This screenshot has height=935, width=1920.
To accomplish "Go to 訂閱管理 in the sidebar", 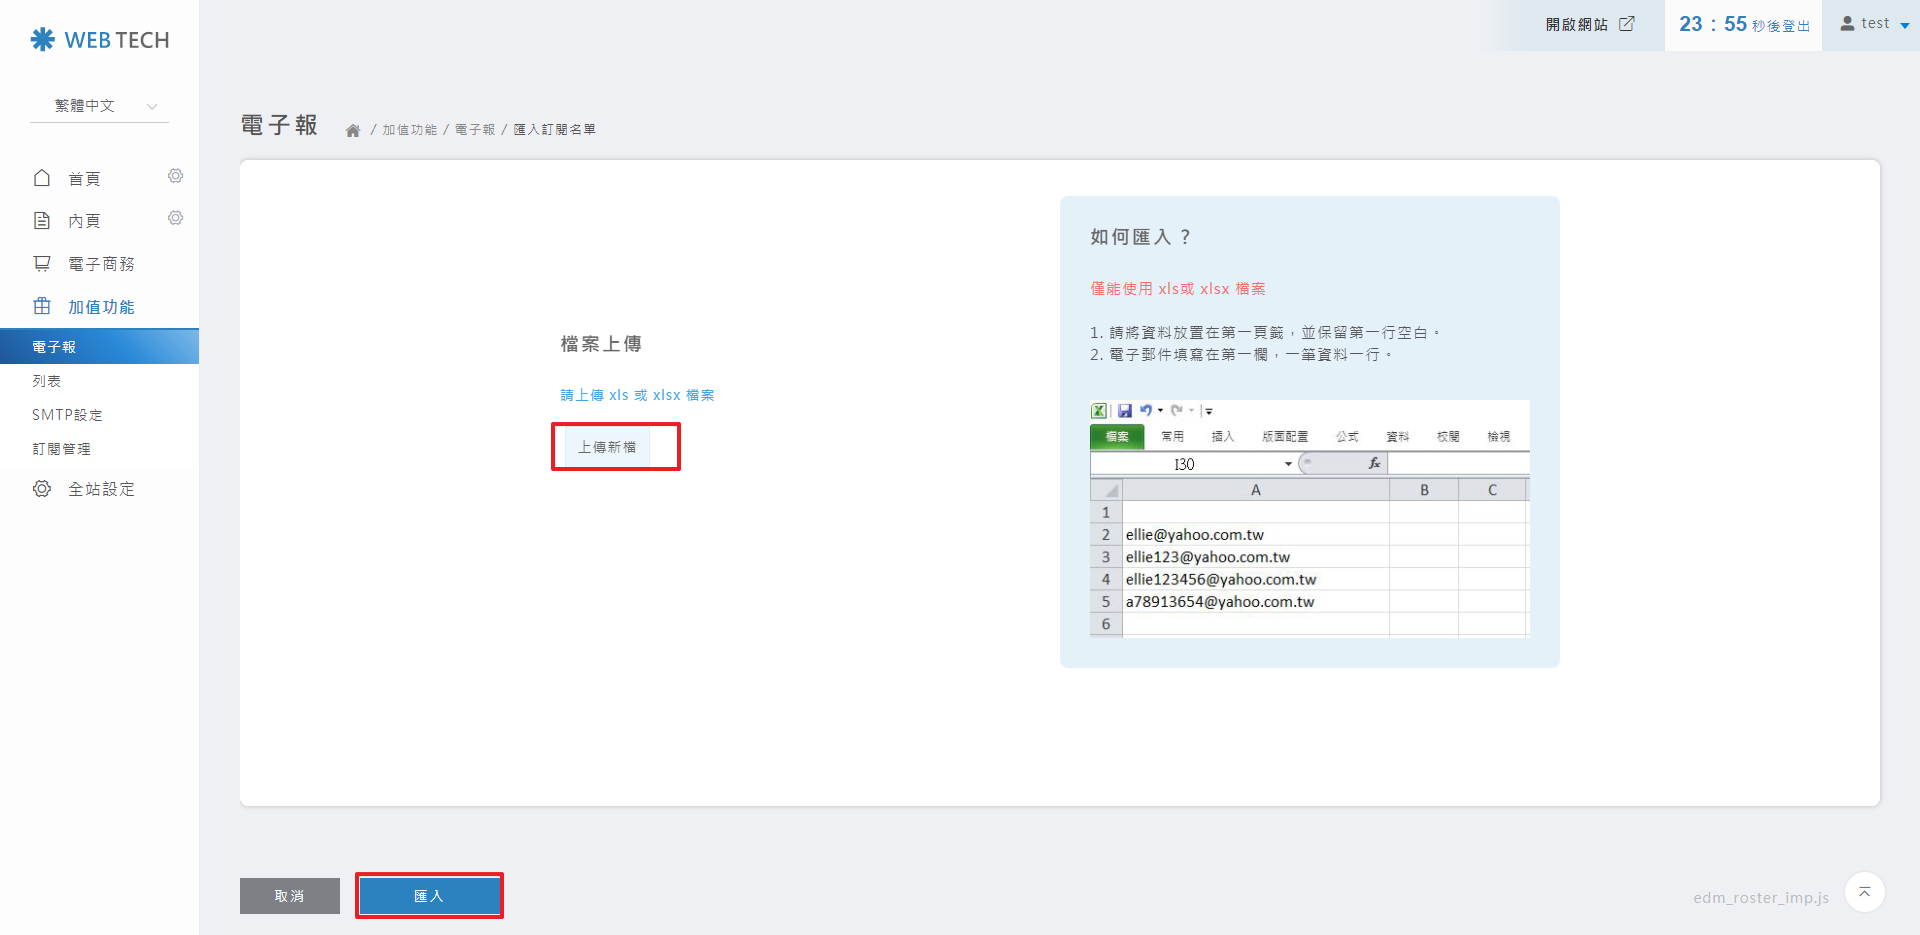I will [62, 449].
